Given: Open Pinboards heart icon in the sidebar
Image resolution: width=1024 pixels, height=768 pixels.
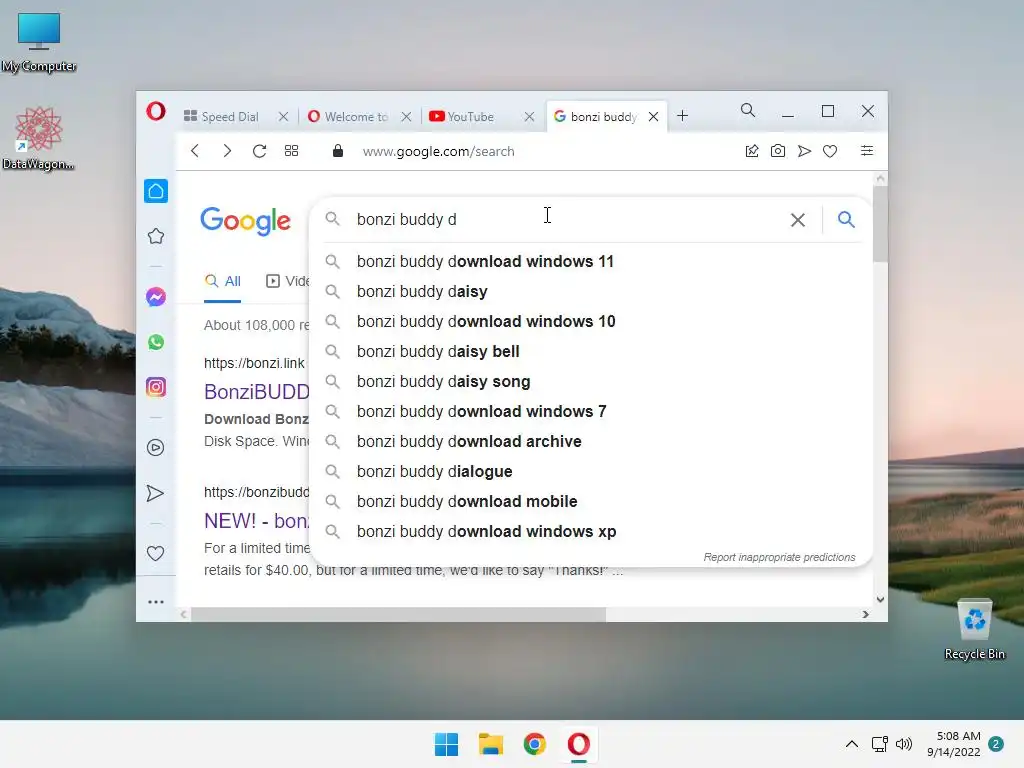Looking at the screenshot, I should 155,554.
